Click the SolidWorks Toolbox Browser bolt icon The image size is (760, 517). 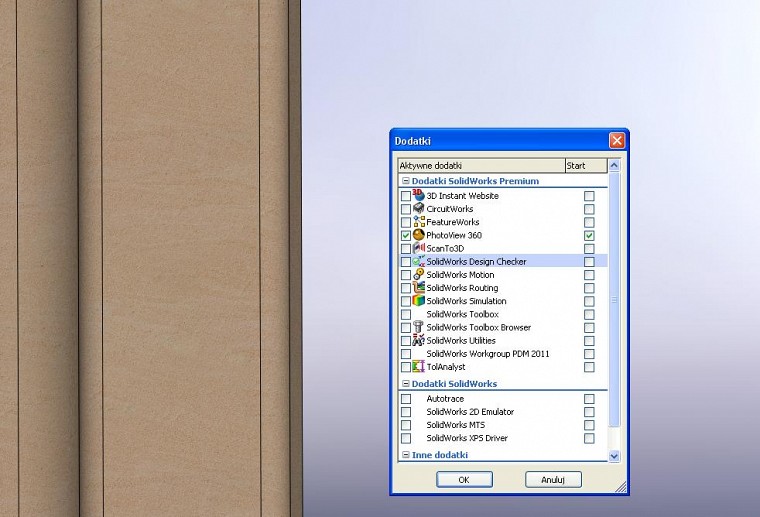tap(418, 327)
